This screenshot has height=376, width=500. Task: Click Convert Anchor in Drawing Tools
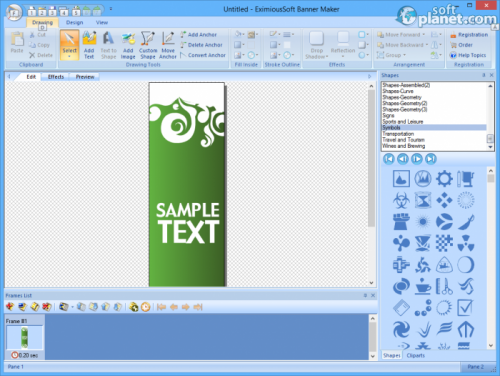(203, 55)
